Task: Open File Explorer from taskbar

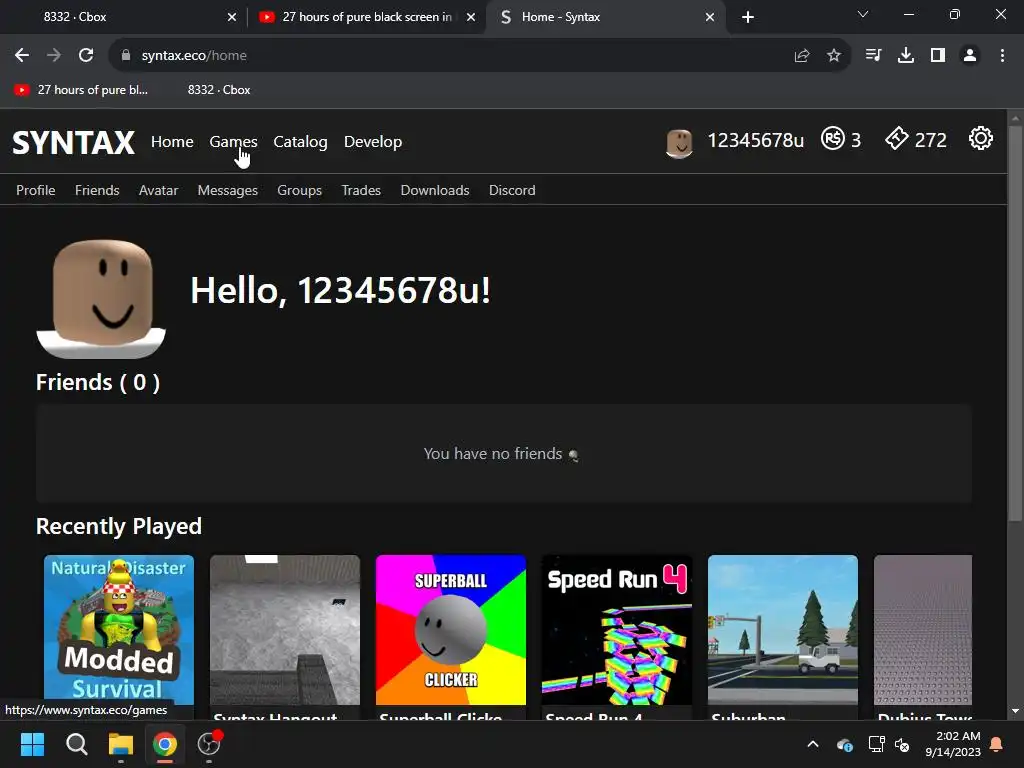Action: pos(121,744)
